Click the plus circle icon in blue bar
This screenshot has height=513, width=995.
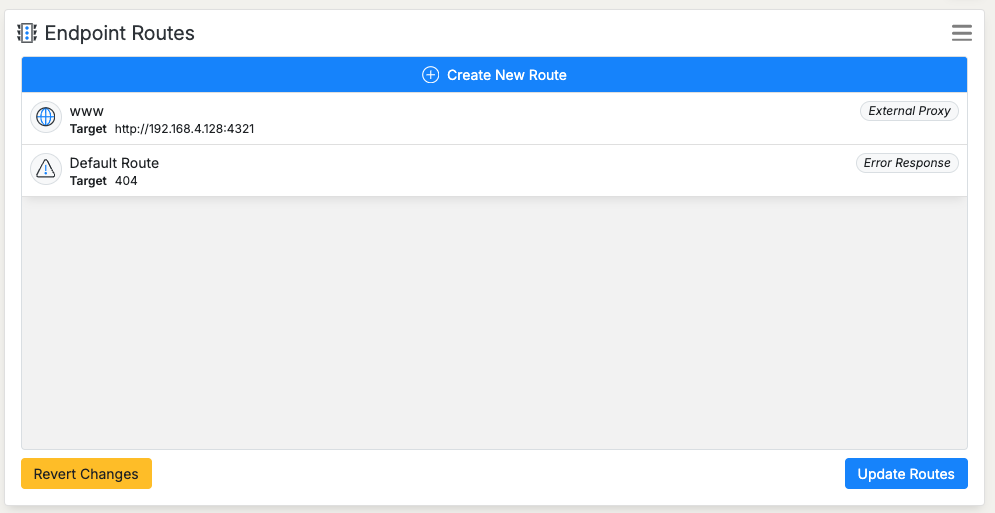tap(430, 75)
